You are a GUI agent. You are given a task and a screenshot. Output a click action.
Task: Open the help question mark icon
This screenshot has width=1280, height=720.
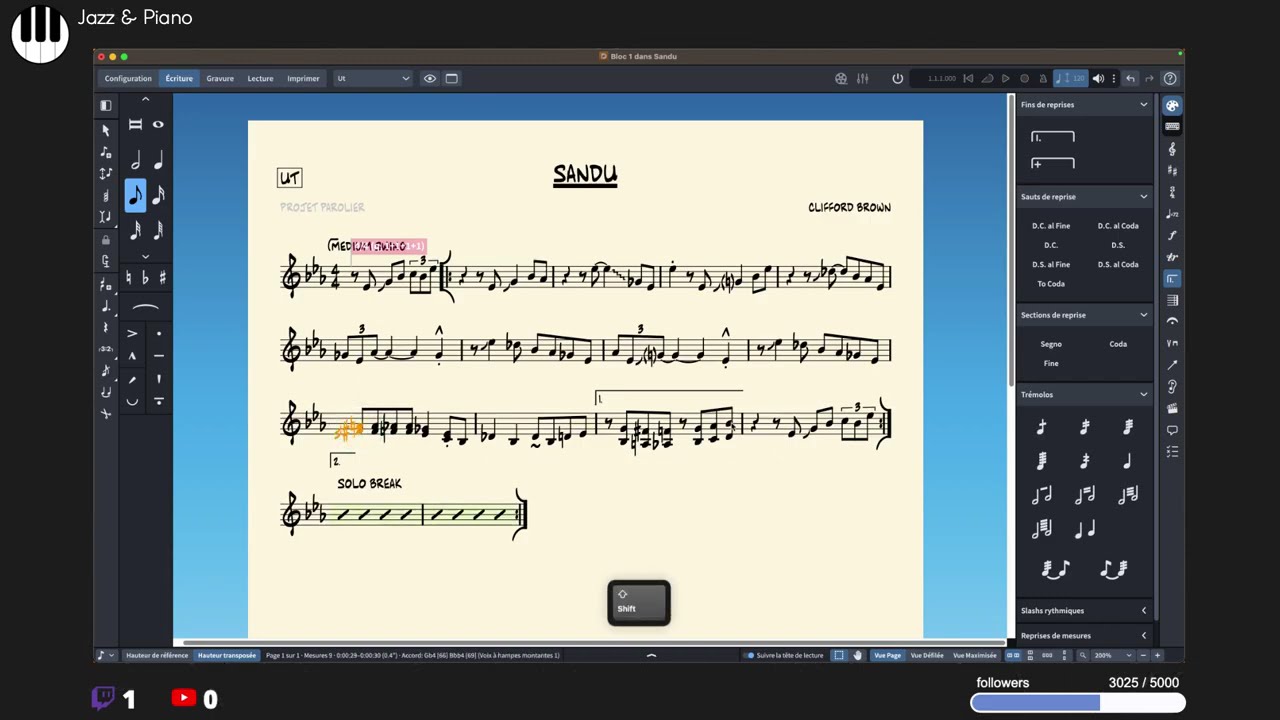1170,78
